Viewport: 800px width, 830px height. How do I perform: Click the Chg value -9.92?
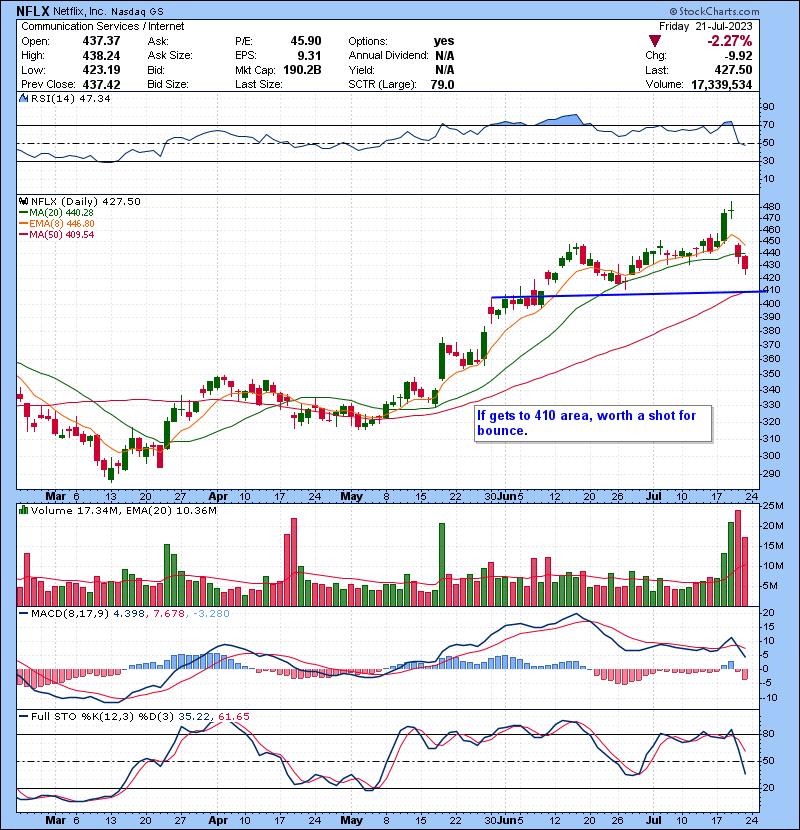tap(738, 56)
